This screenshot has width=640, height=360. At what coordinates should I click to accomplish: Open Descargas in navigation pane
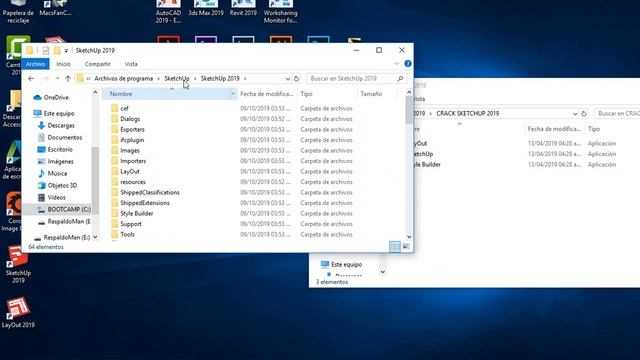click(61, 125)
